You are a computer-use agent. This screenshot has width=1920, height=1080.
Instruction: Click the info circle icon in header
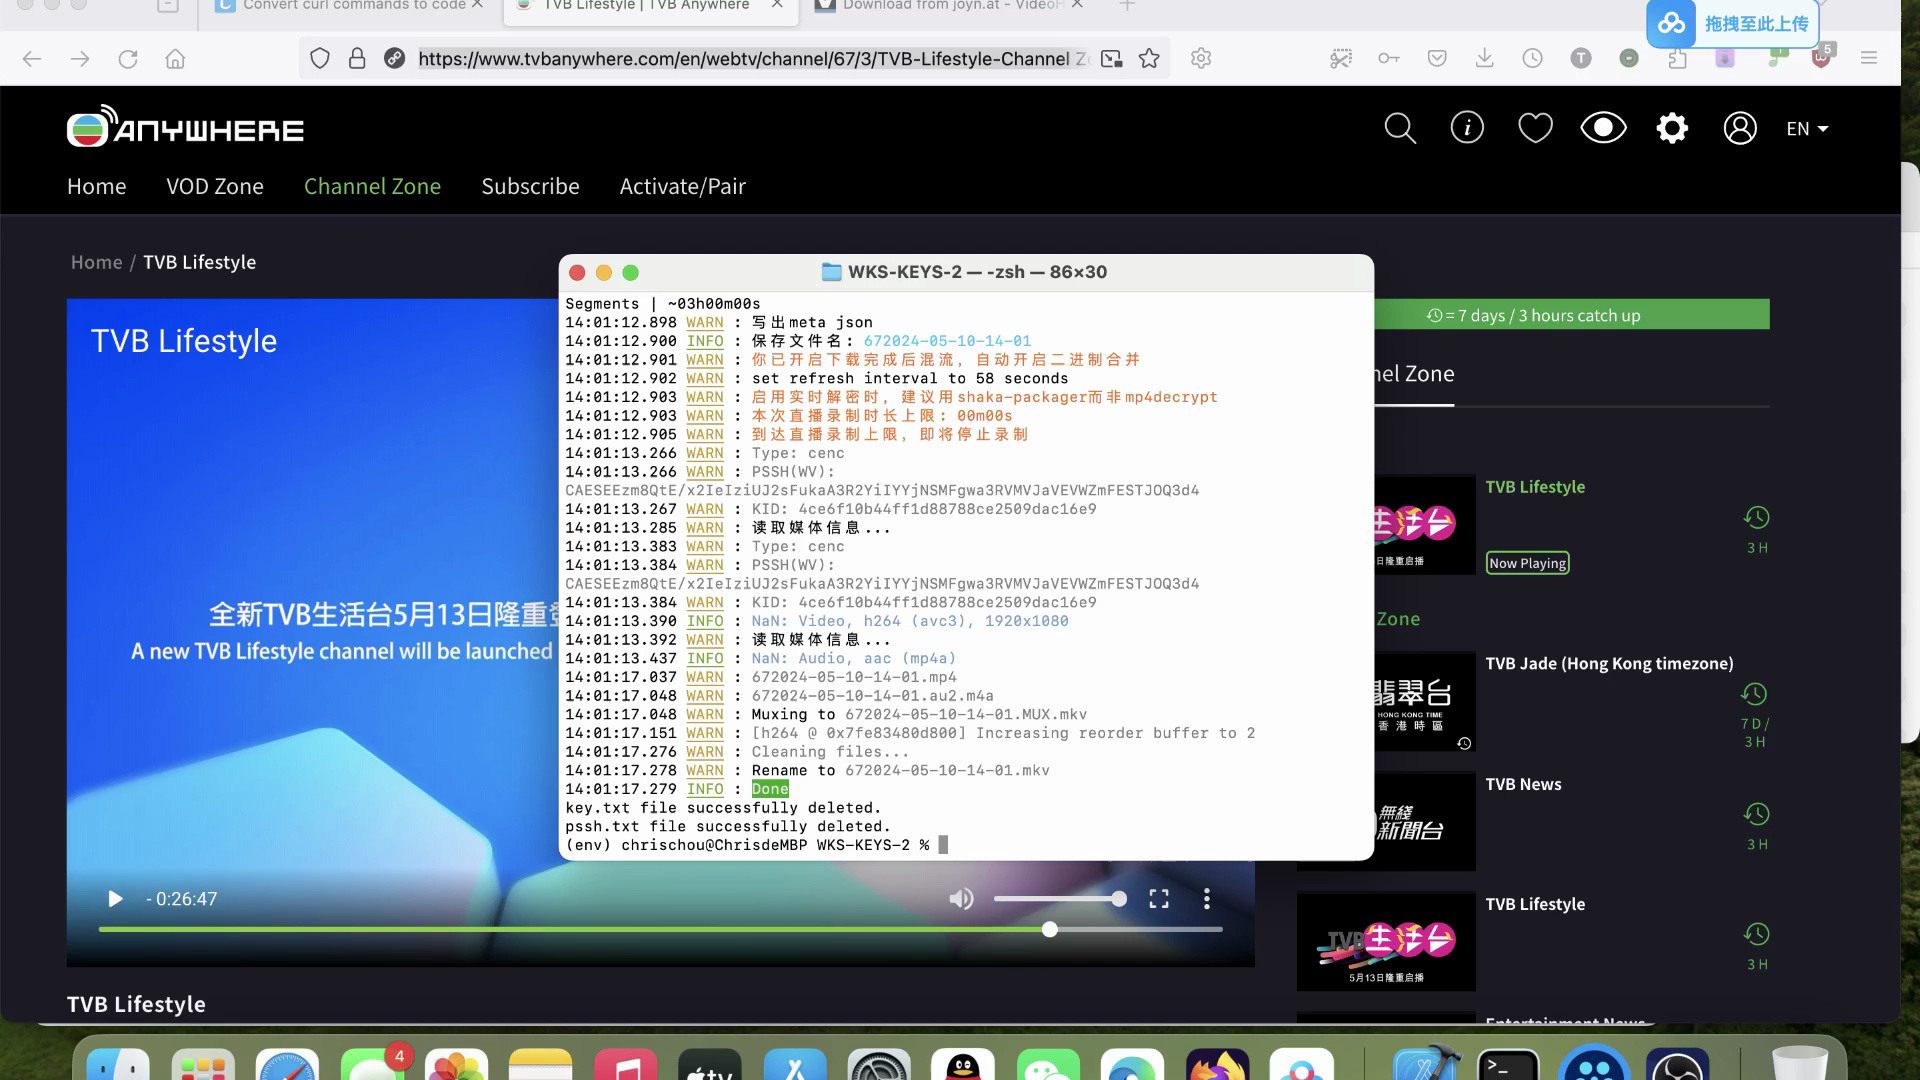(1467, 128)
